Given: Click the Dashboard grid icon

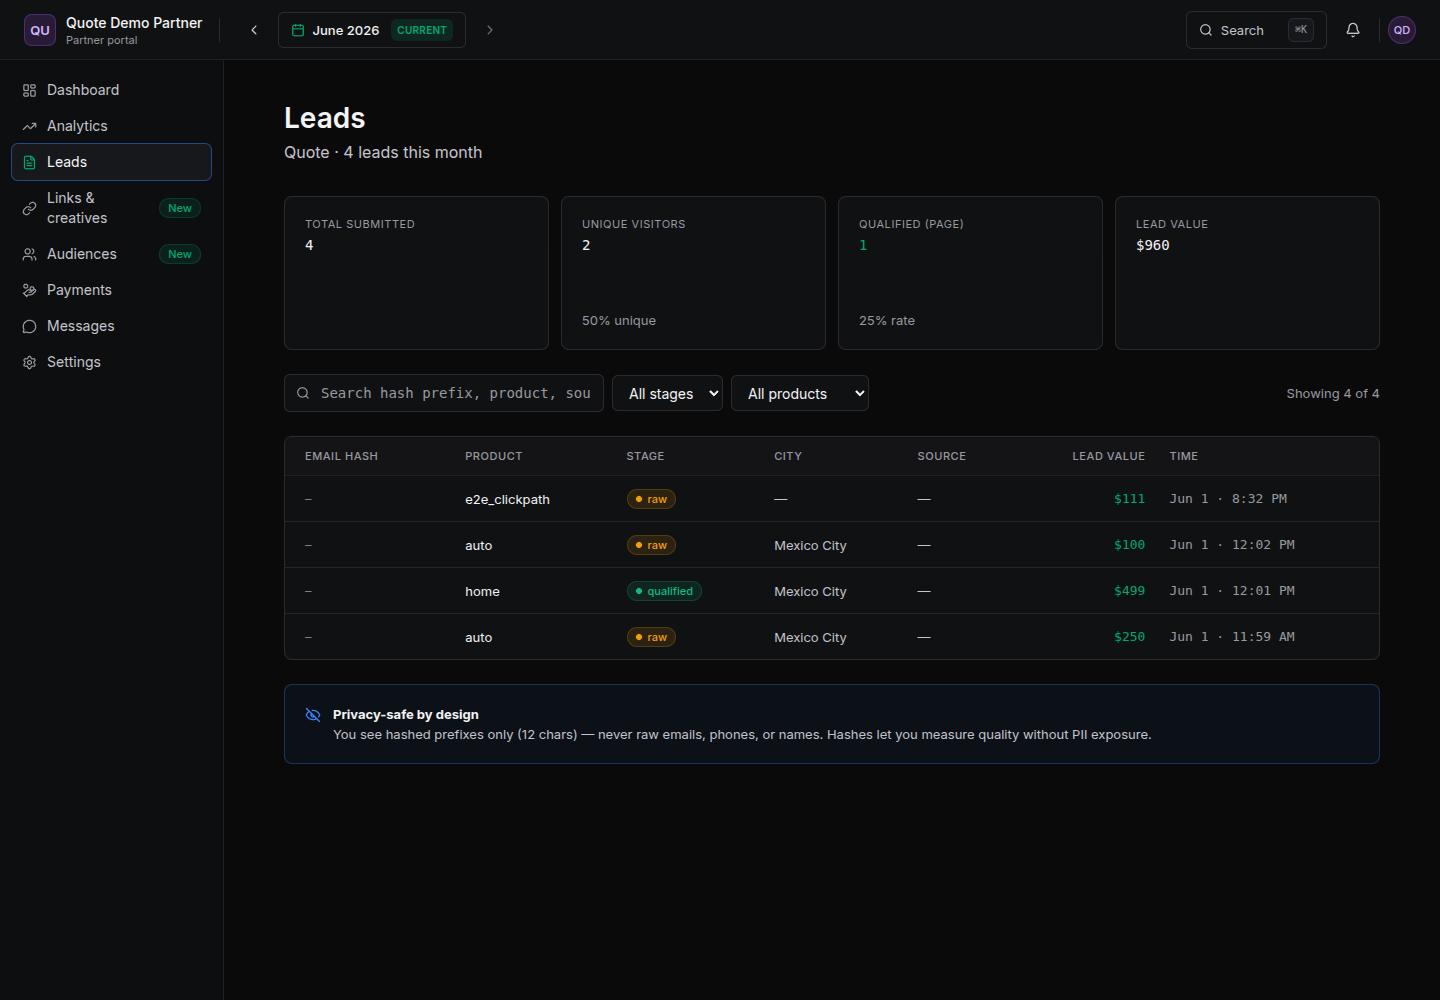Looking at the screenshot, I should (x=29, y=90).
